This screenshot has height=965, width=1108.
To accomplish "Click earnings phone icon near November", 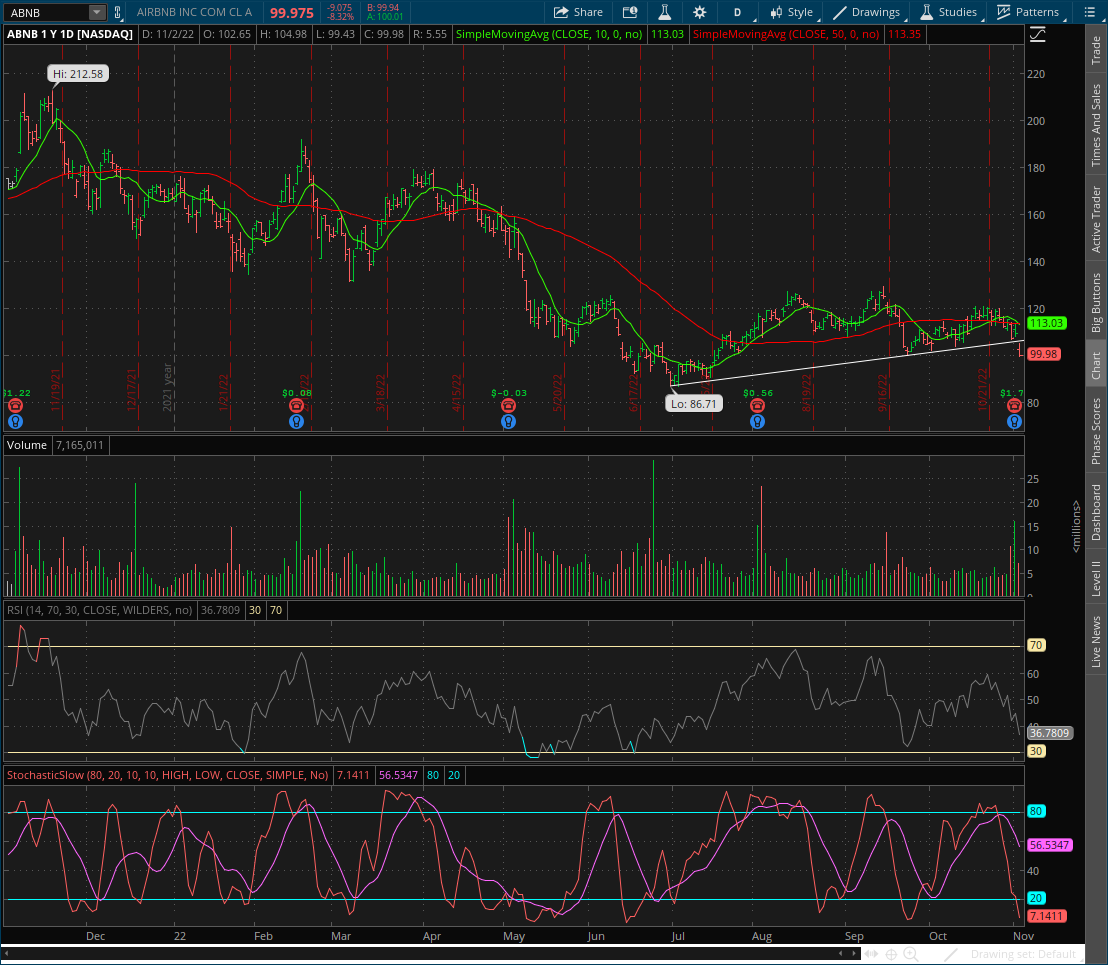I will point(1014,405).
